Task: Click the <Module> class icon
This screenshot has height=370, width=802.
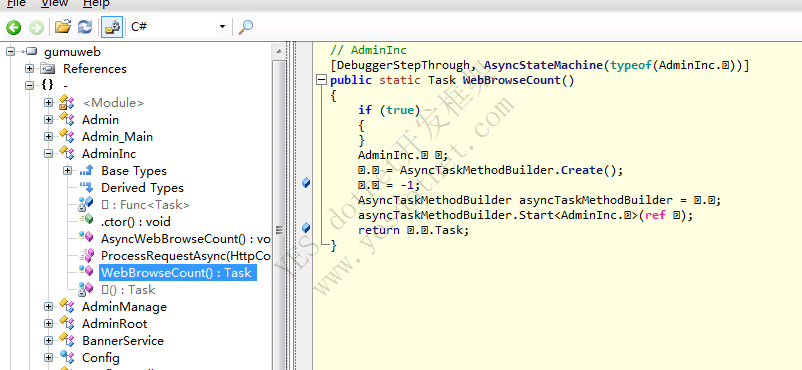Action: pyautogui.click(x=66, y=103)
